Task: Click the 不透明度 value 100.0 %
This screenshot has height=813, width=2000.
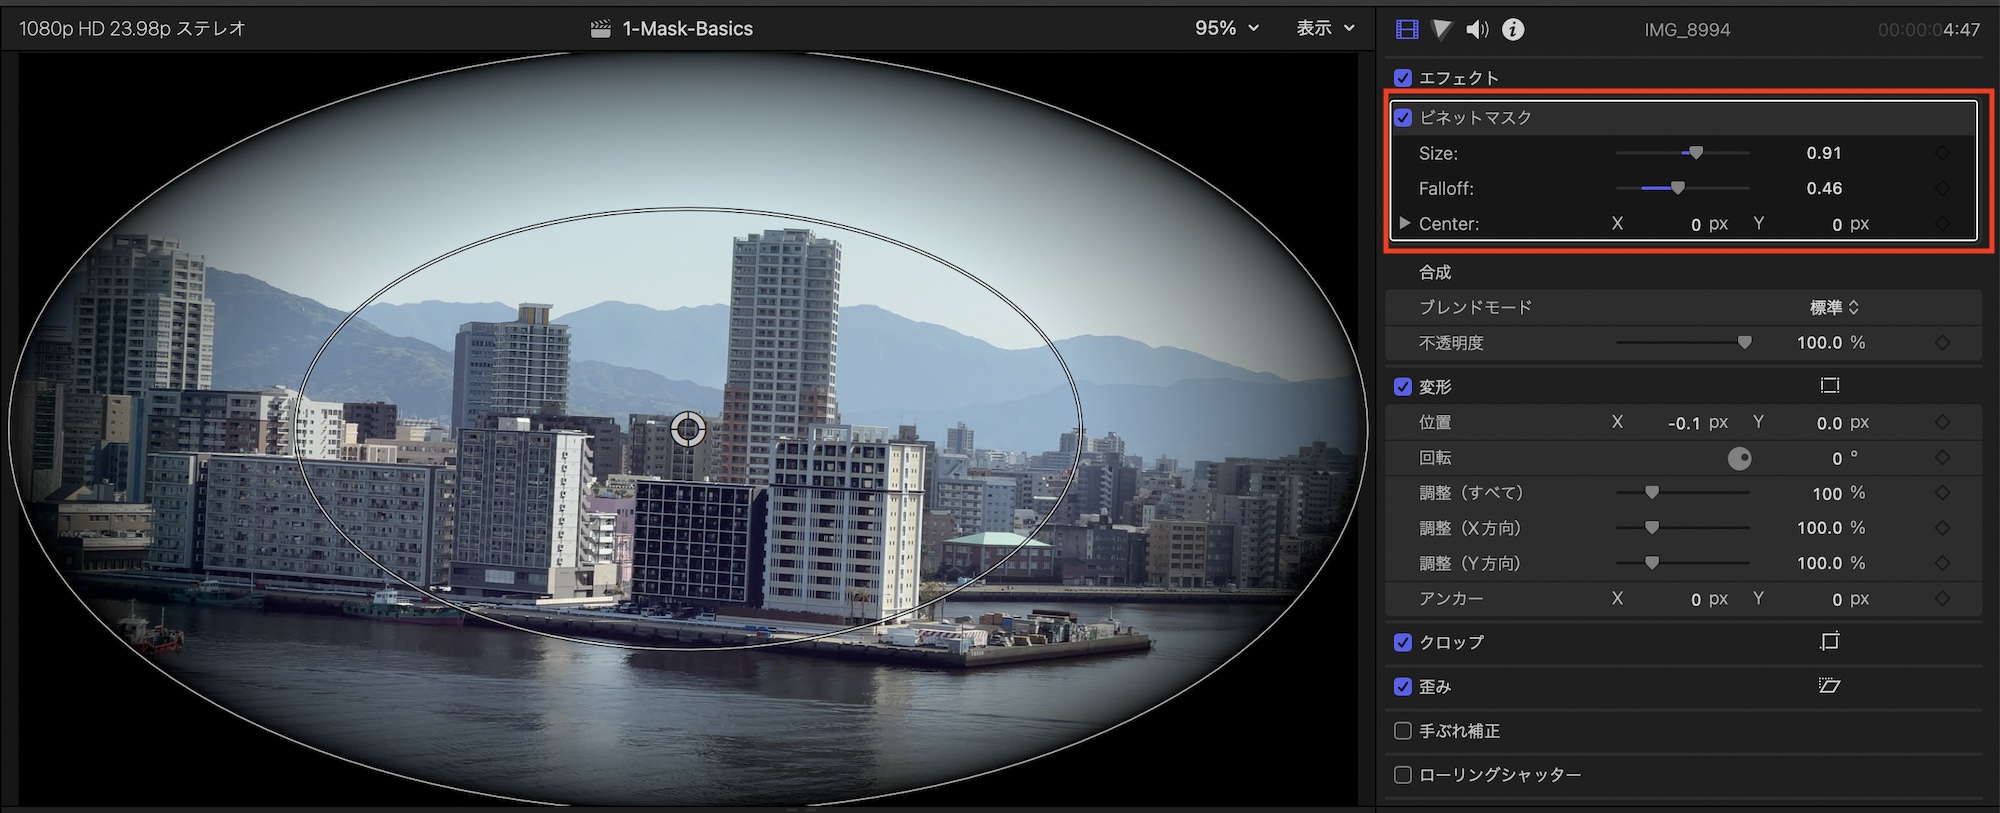Action: click(x=1831, y=343)
